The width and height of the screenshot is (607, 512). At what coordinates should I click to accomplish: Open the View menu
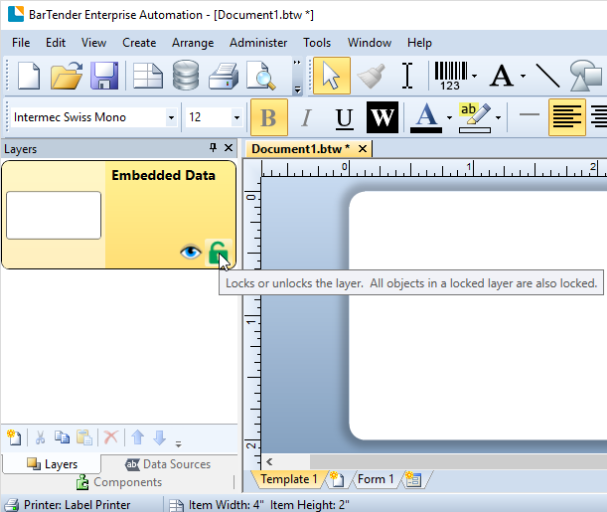(94, 43)
